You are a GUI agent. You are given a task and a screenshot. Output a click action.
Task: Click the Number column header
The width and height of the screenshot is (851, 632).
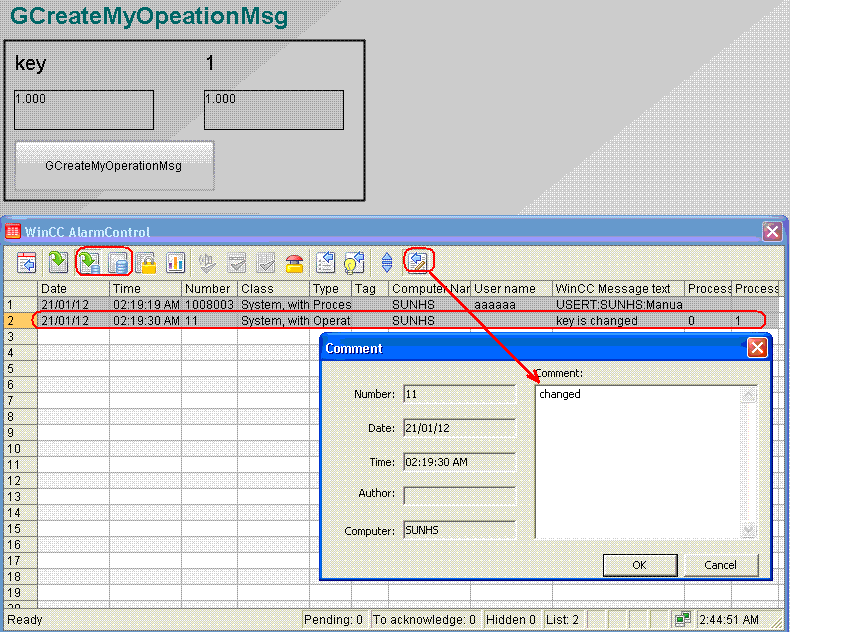tap(209, 288)
